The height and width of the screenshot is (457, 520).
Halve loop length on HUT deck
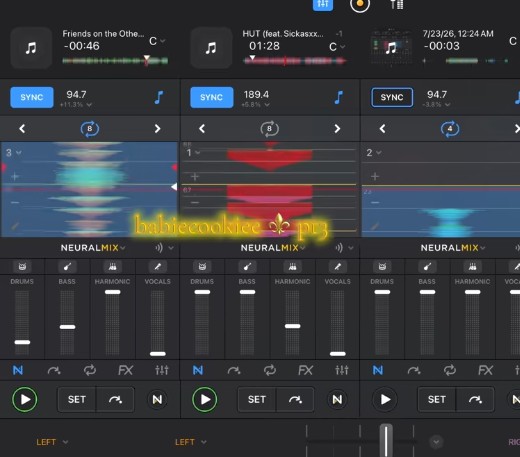tap(202, 129)
